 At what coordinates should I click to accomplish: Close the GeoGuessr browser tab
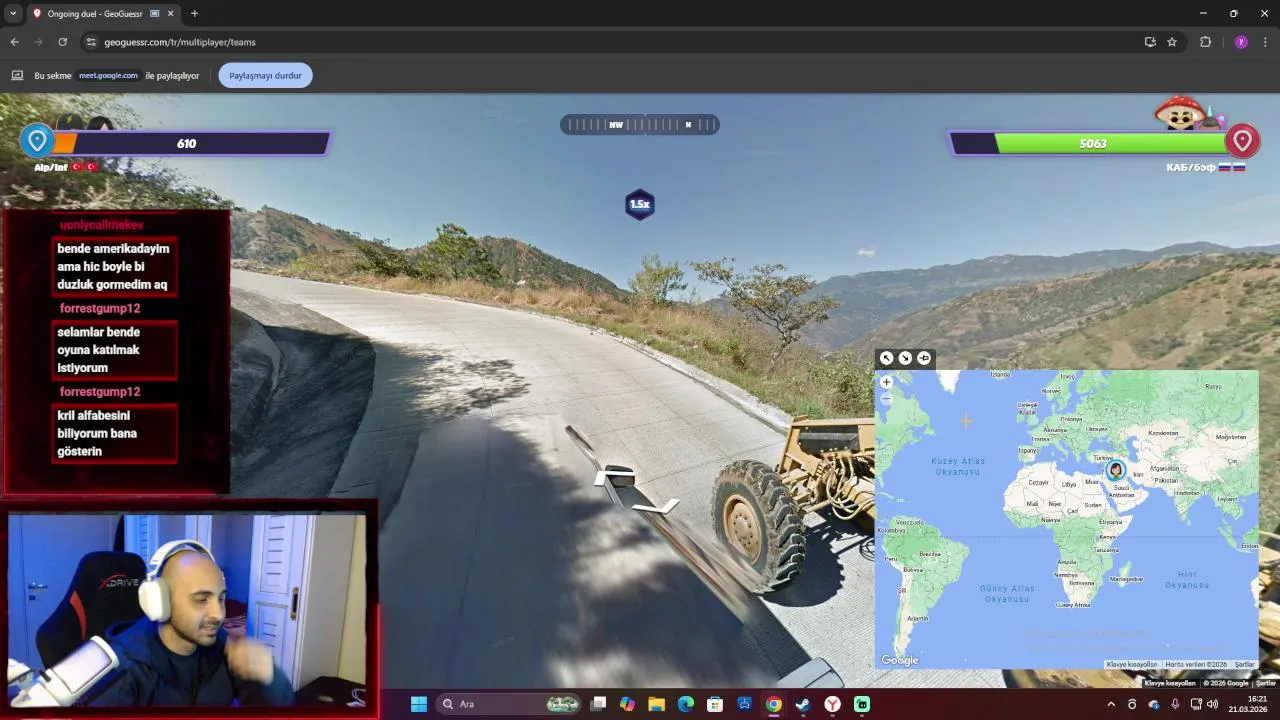(168, 14)
